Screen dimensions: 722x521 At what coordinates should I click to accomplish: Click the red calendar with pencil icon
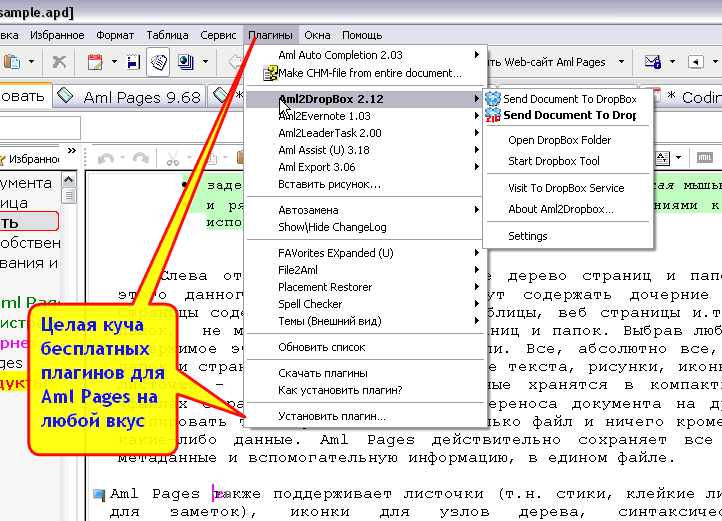point(95,61)
